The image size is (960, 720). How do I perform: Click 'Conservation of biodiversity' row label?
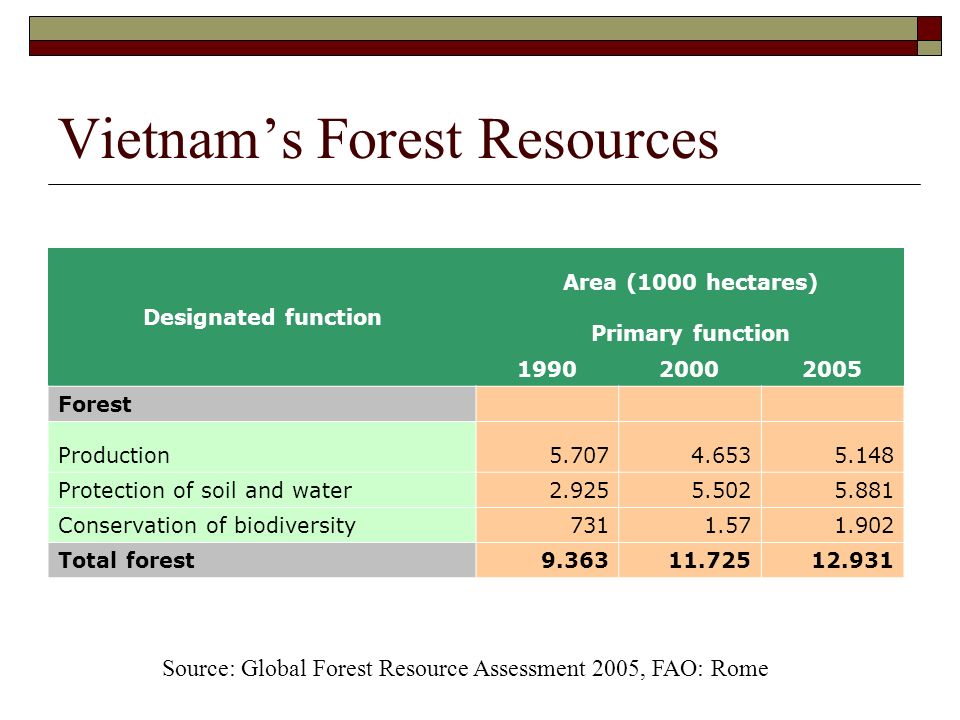pos(207,525)
